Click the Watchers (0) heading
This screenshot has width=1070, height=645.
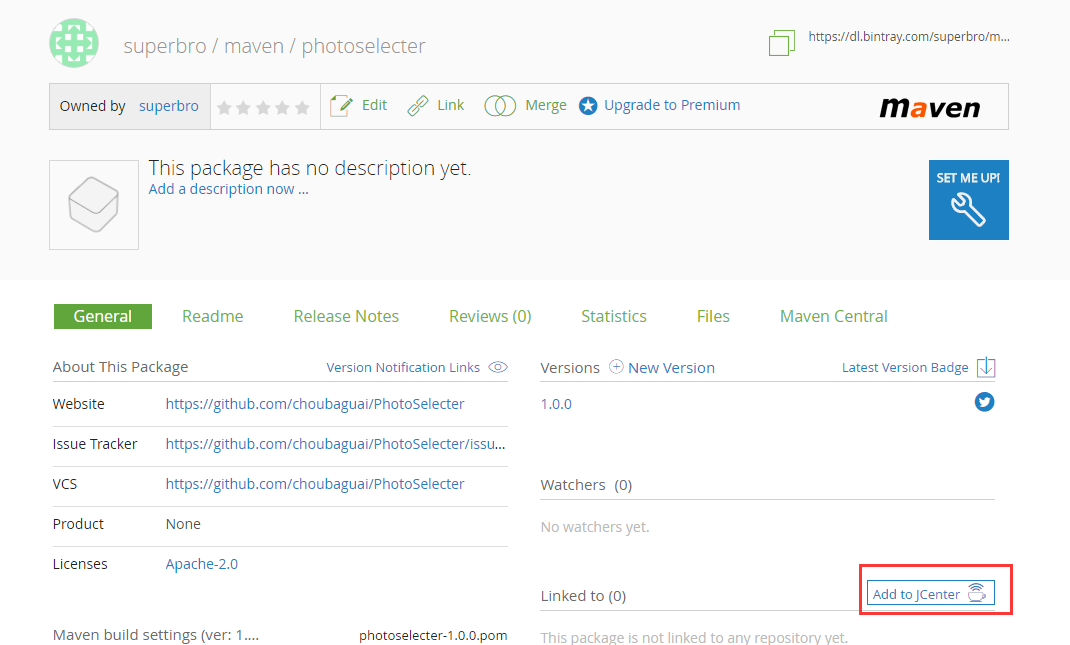[586, 485]
